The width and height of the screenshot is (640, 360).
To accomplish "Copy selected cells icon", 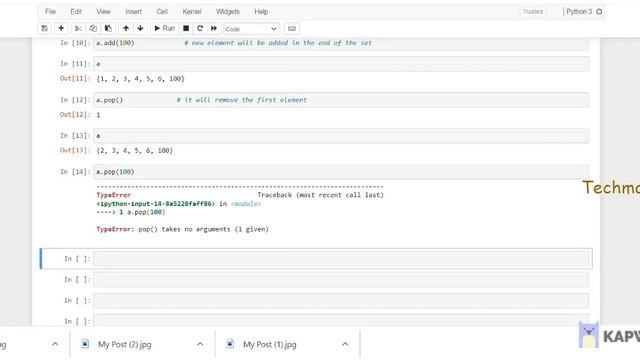I will pos(93,29).
